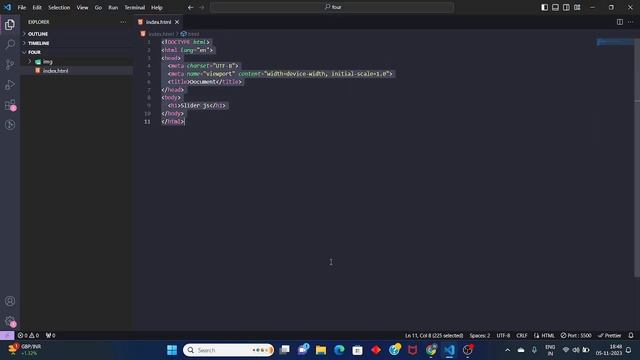Click the minimap code preview

point(616,42)
